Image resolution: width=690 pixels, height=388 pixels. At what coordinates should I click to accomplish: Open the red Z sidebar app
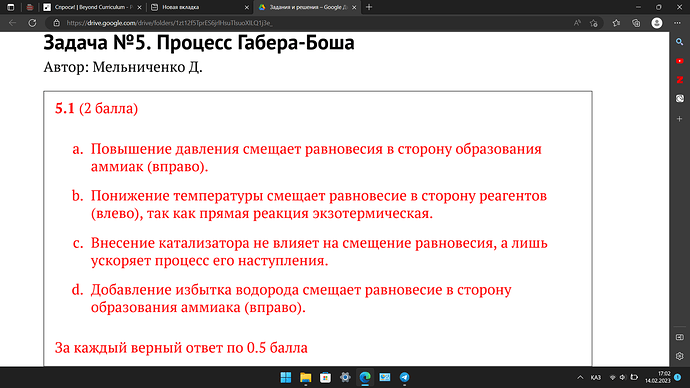pyautogui.click(x=679, y=80)
